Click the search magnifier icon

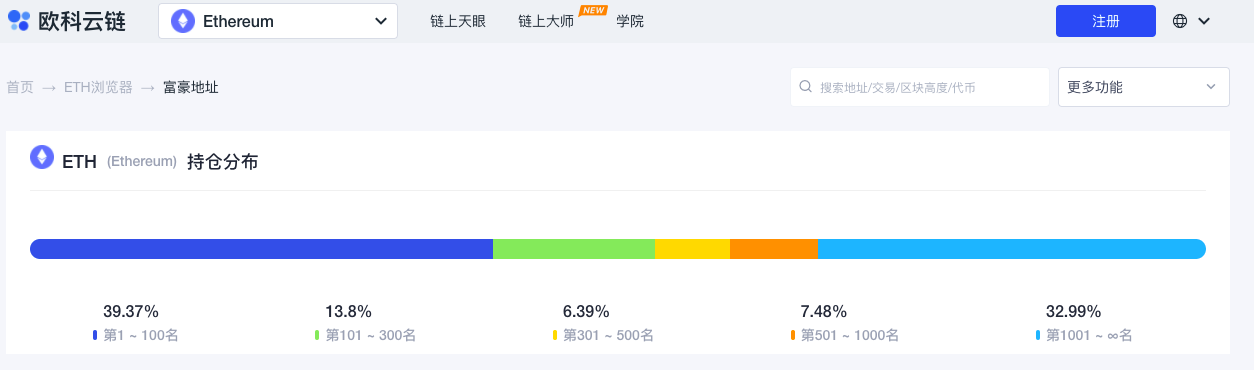point(805,87)
